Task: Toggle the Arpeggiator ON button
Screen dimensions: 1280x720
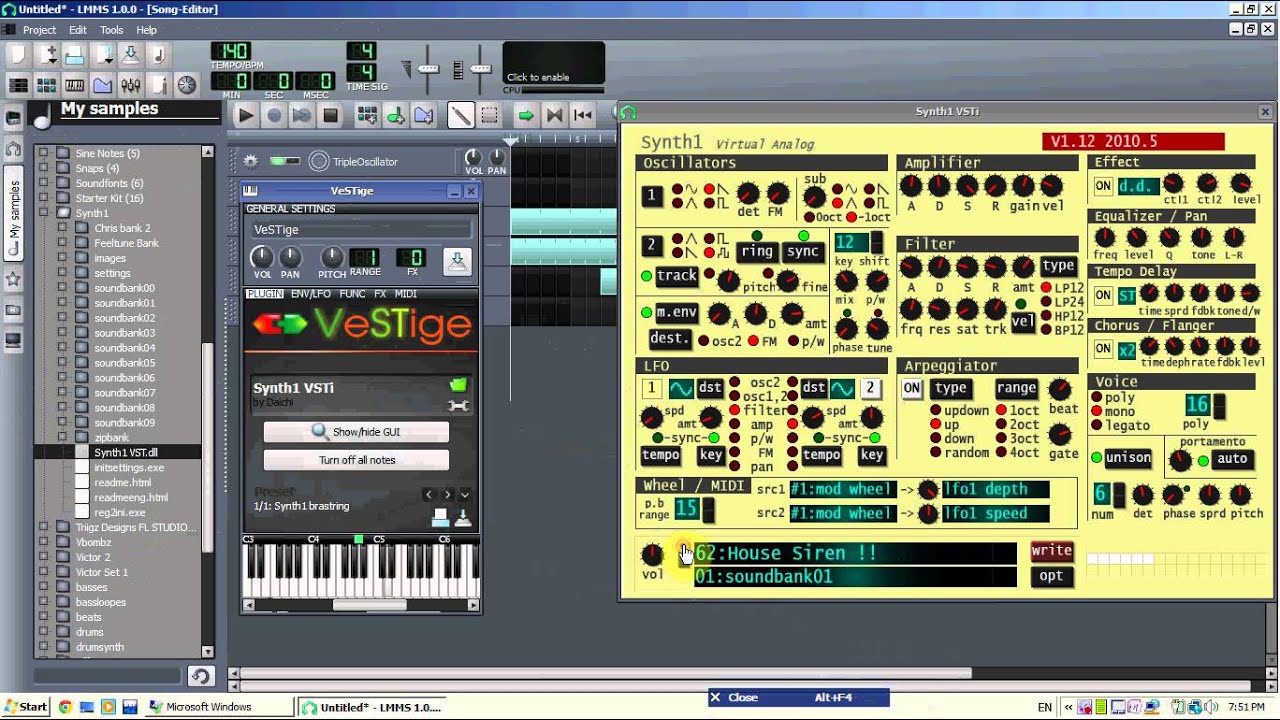Action: point(912,388)
